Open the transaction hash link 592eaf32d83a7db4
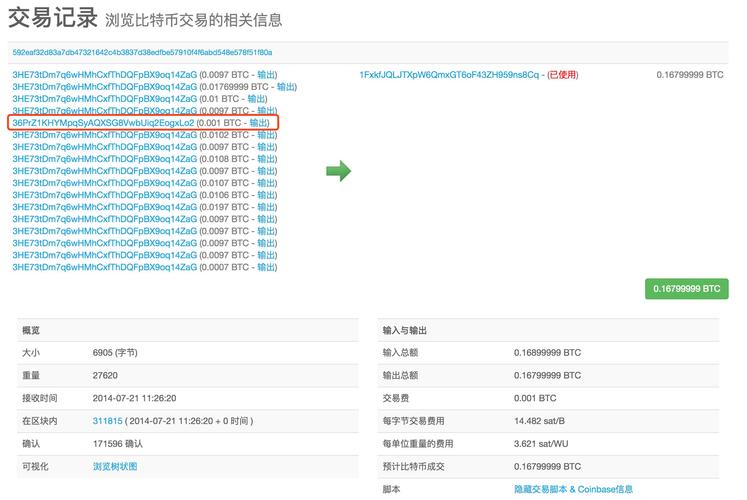747x500 pixels. [142, 52]
